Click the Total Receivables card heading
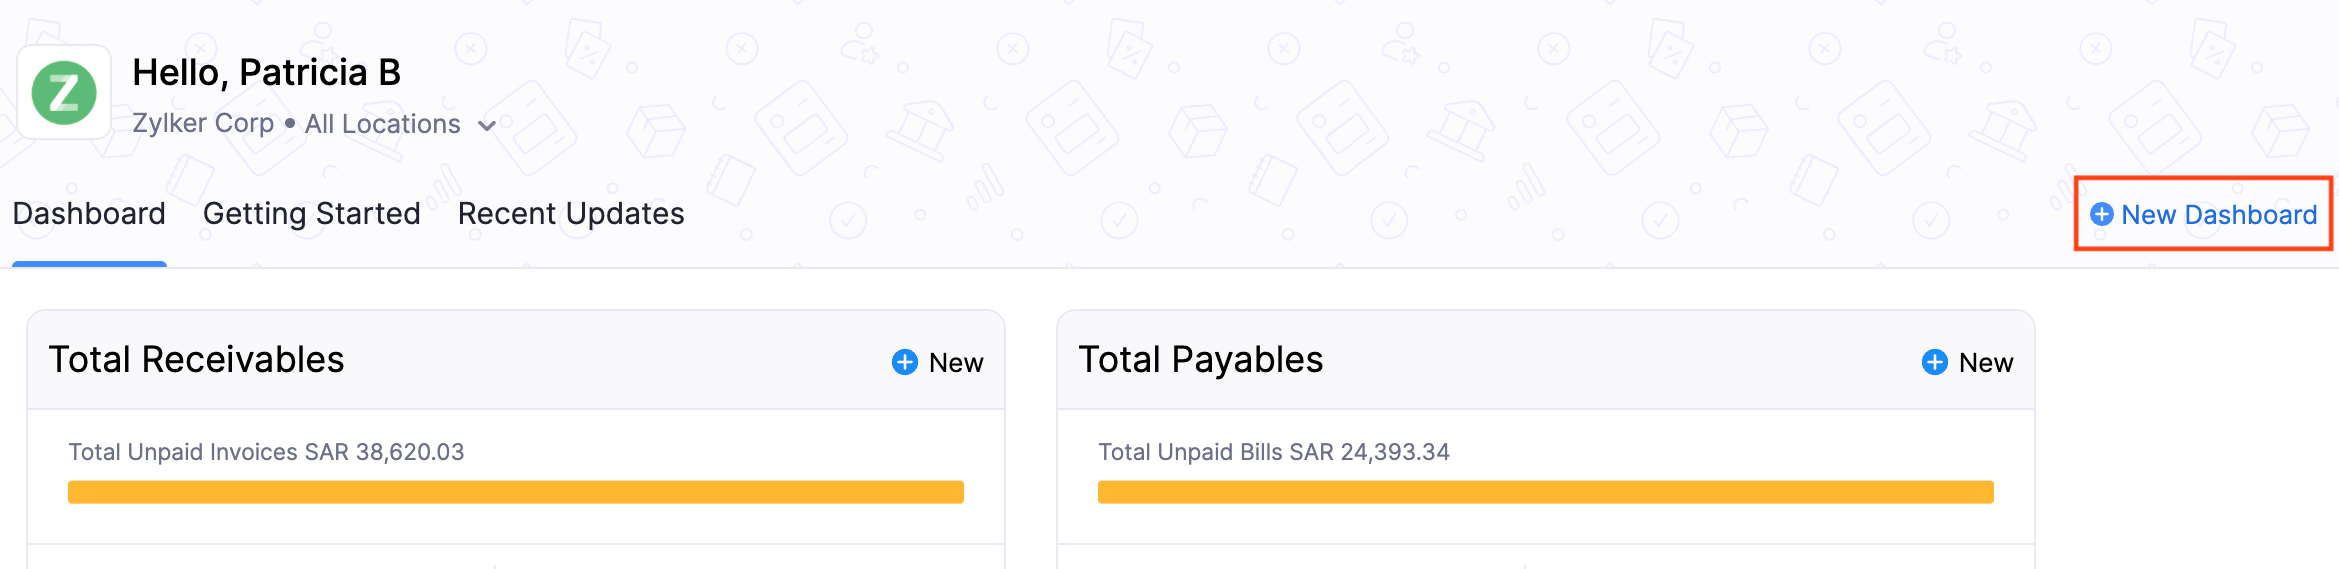 196,360
